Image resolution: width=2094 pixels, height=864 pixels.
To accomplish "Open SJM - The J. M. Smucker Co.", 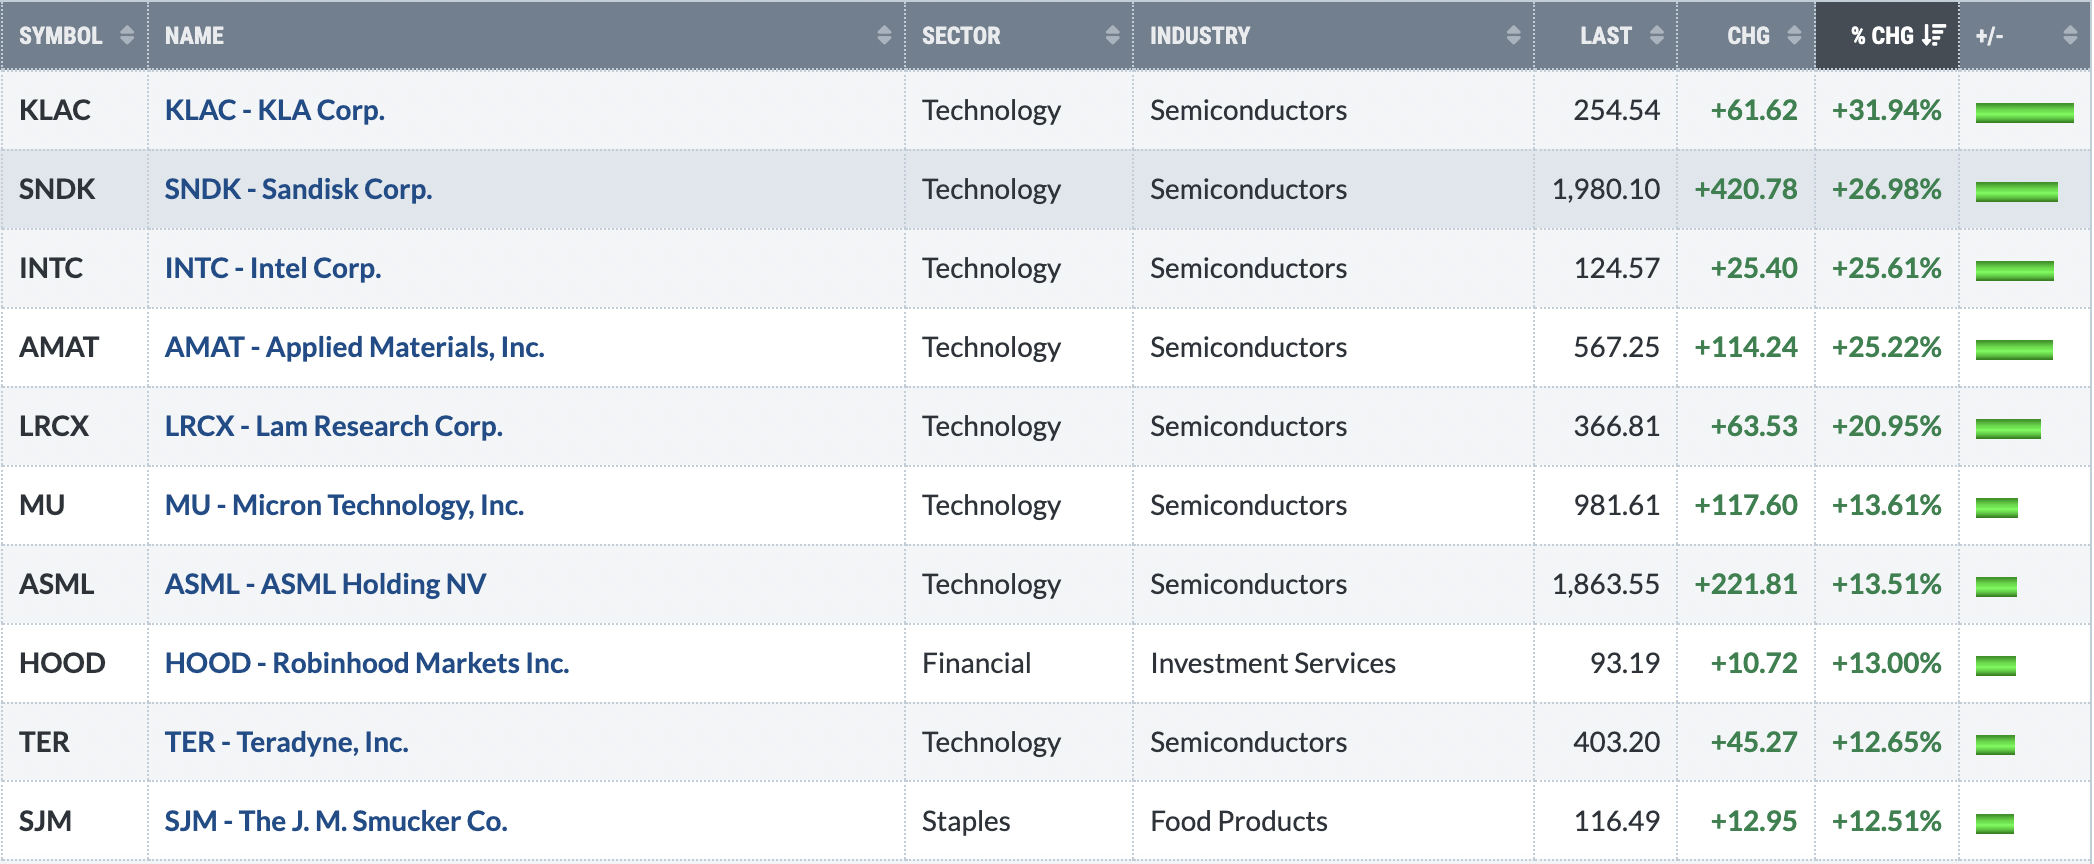I will [x=336, y=821].
